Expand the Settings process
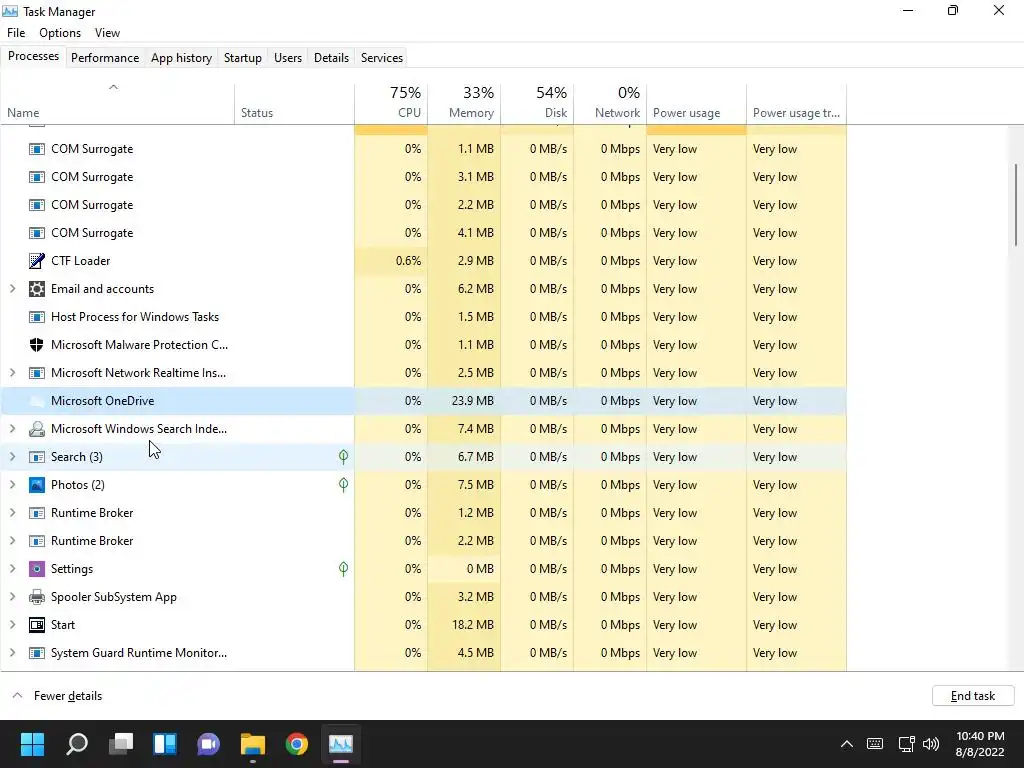The image size is (1024, 768). tap(12, 569)
